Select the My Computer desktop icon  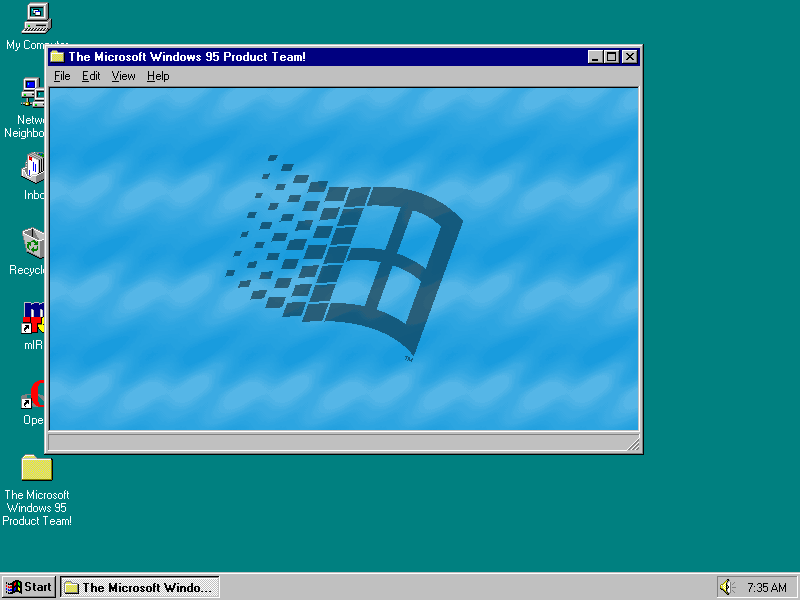(36, 19)
